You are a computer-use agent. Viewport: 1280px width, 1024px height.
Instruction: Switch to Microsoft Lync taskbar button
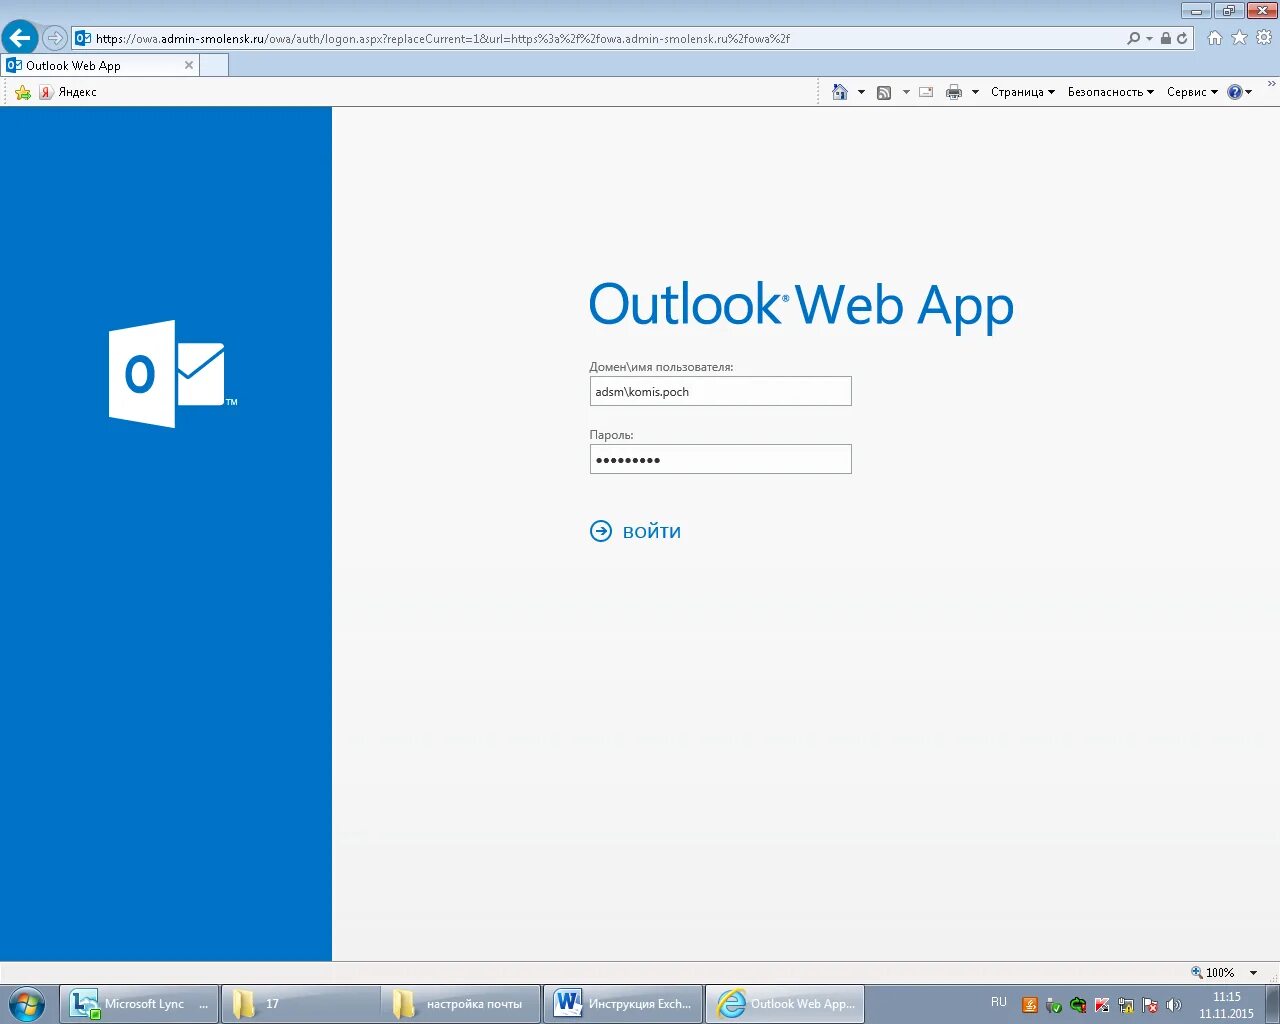[139, 1003]
